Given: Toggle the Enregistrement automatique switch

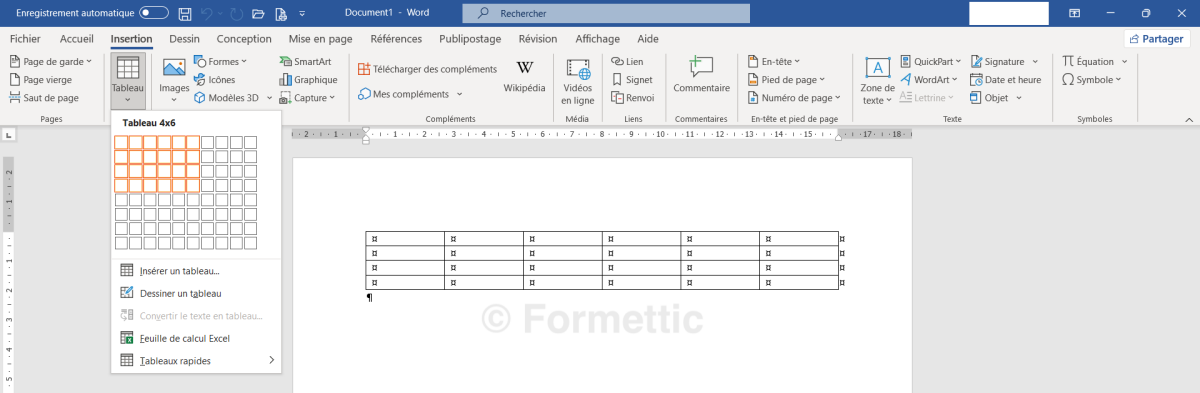Looking at the screenshot, I should coord(154,13).
